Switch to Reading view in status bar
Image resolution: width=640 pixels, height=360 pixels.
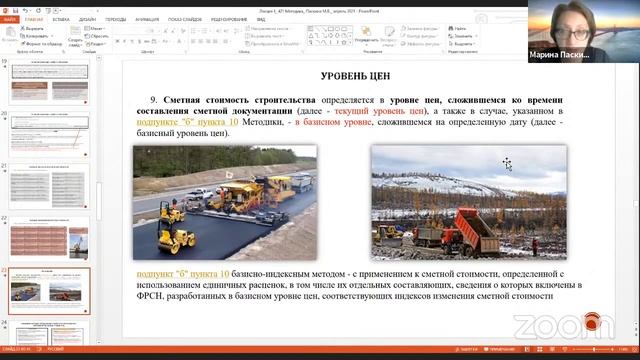[552, 349]
